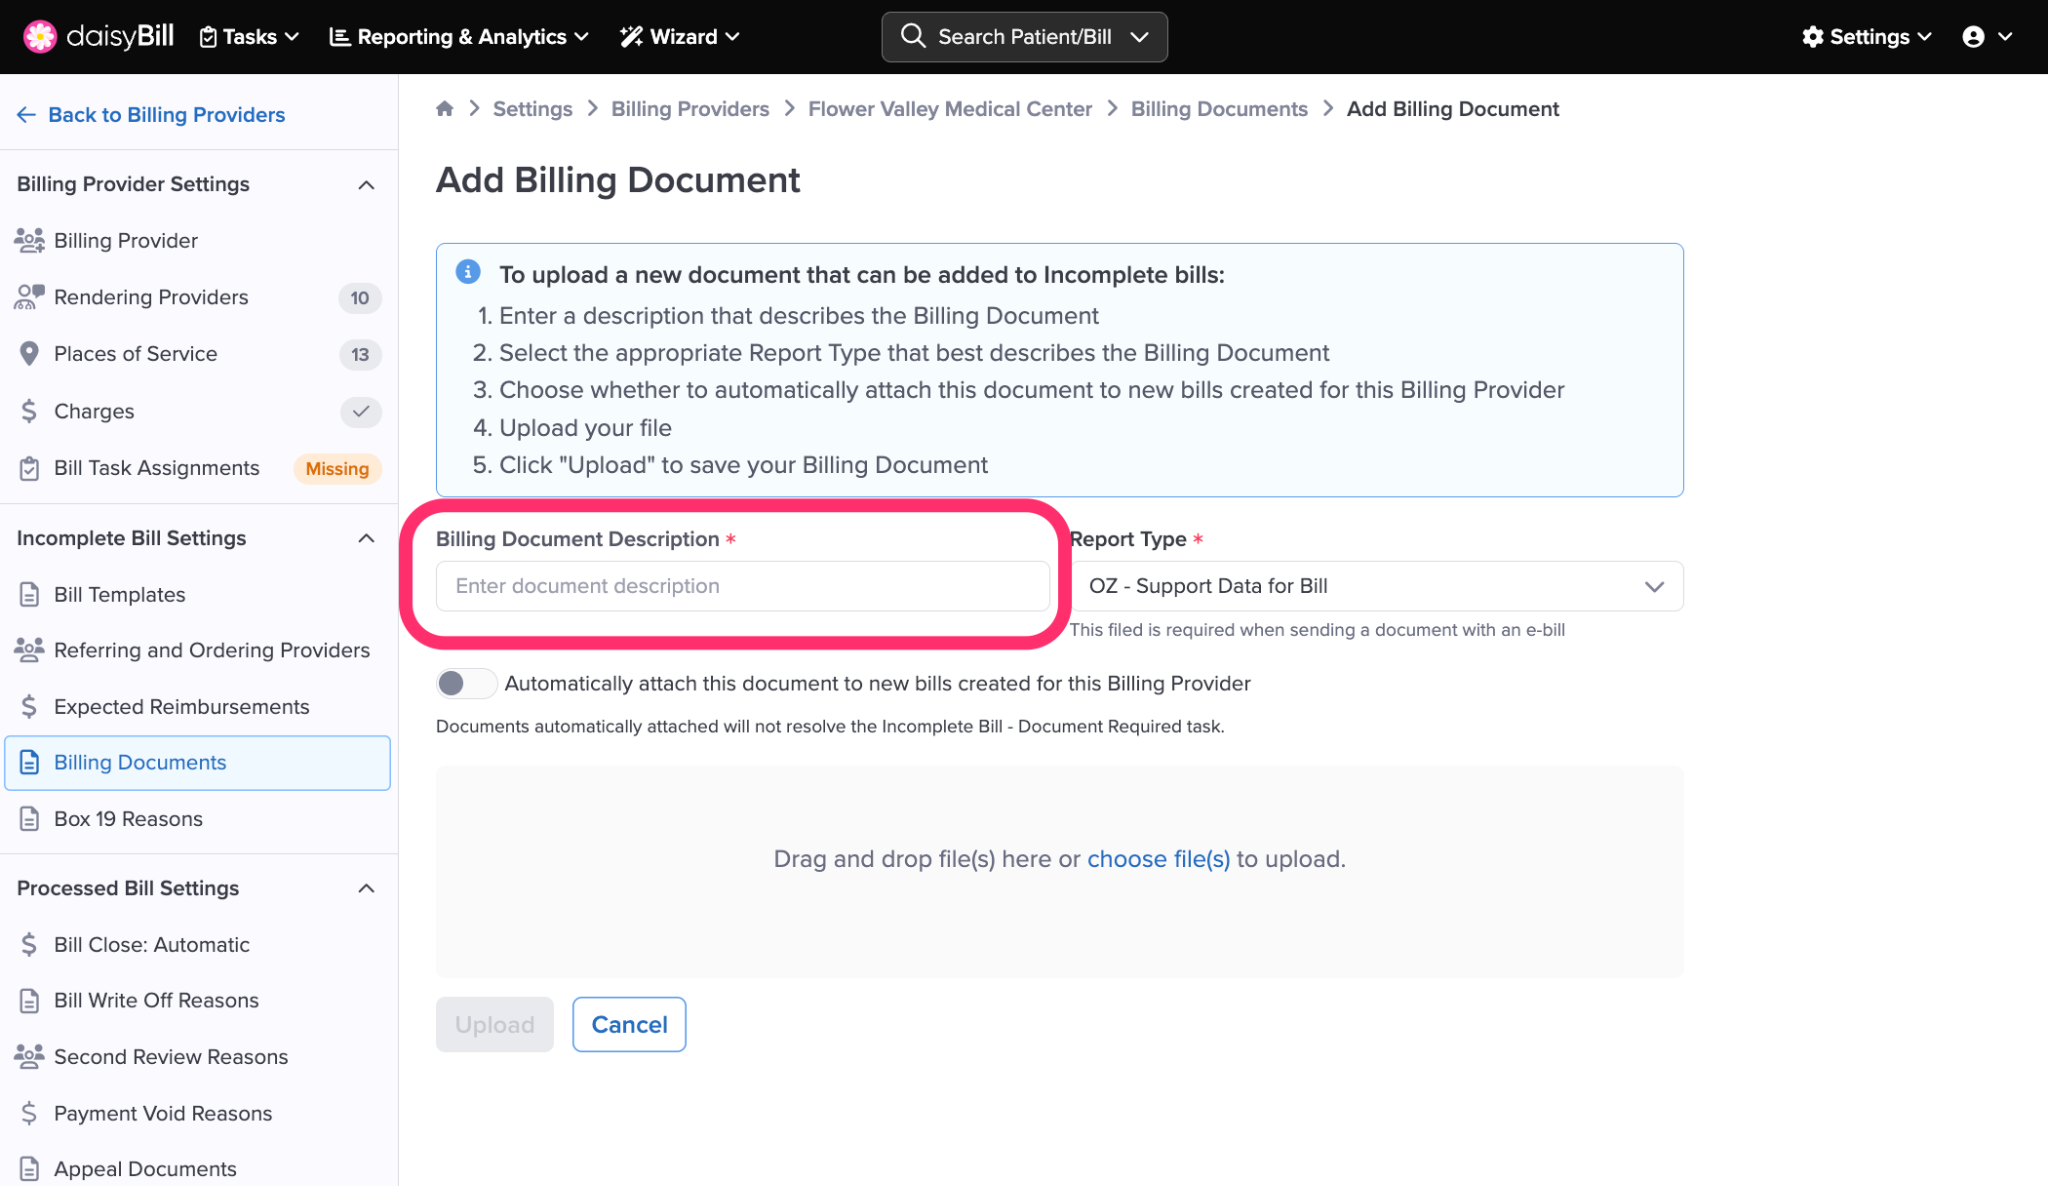2048x1186 pixels.
Task: Click the daisyBill flower logo icon
Action: tap(39, 37)
